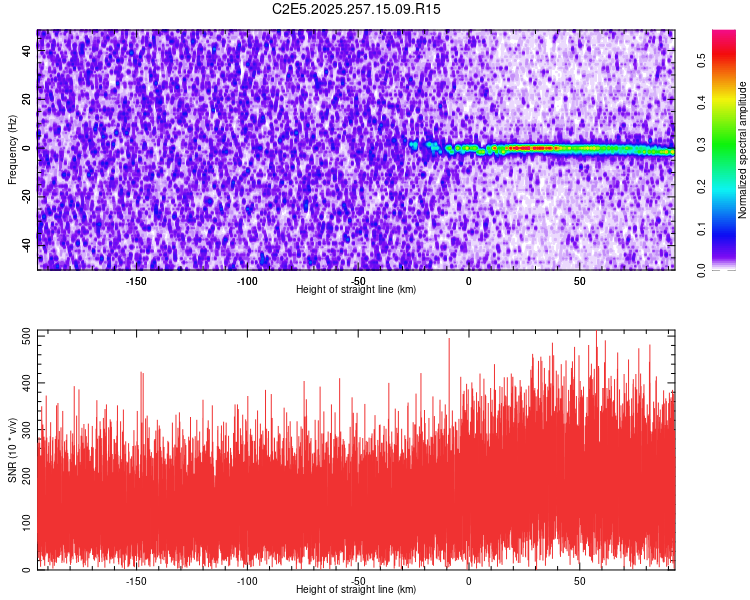Click the spectrogram's 'Height of straight line' x-axis label
Viewport: 750px width, 600px height.
tap(356, 289)
